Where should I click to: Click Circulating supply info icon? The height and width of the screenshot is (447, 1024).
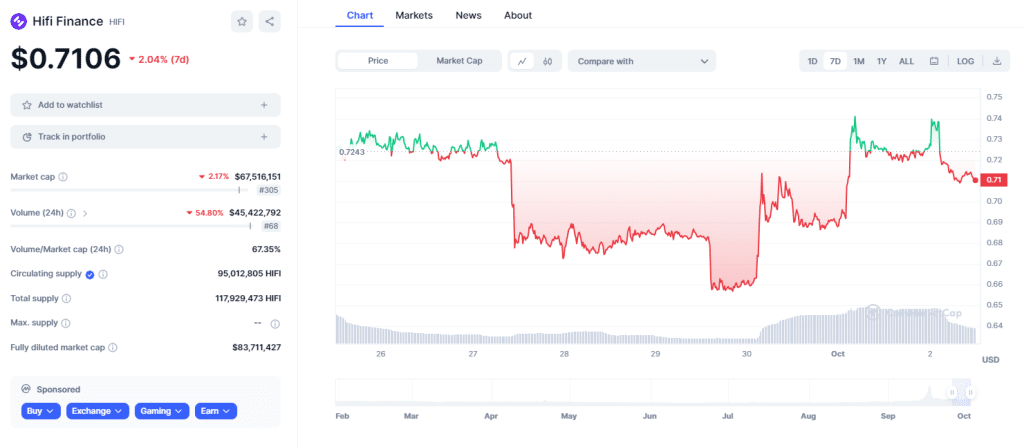103,274
